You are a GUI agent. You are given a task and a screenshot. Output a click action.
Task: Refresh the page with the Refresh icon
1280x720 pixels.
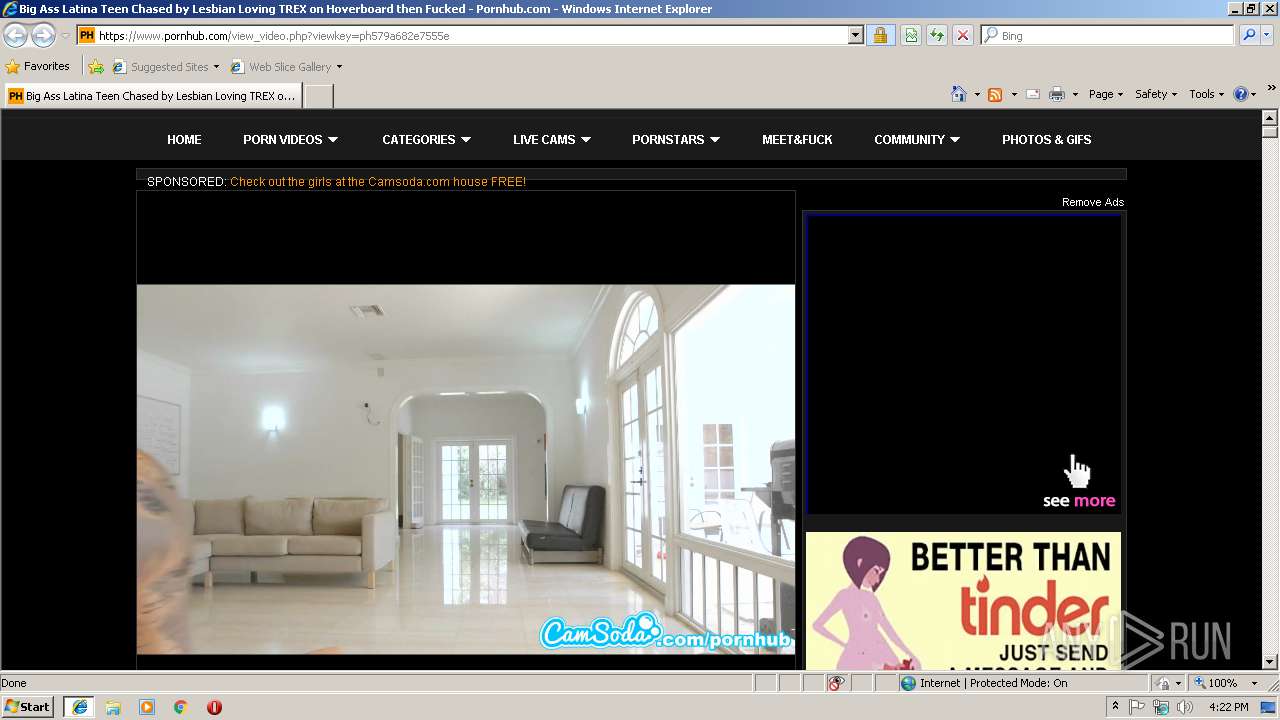[937, 36]
